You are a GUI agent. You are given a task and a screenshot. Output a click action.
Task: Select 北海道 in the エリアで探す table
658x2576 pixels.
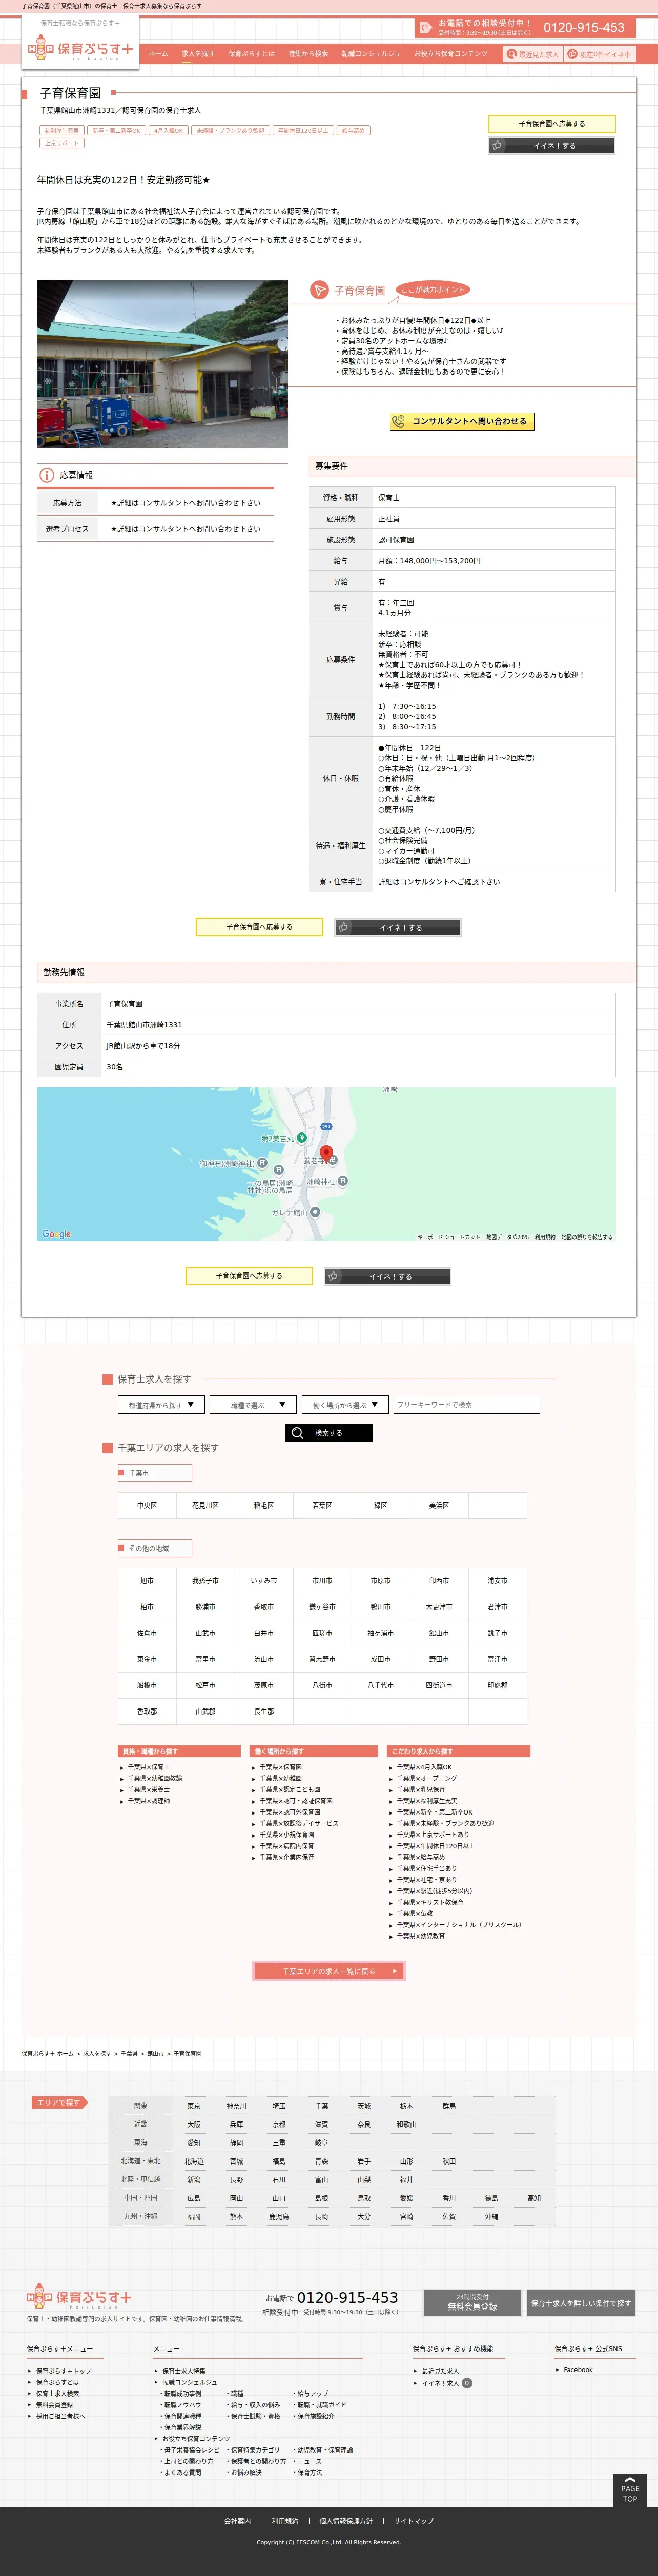tap(194, 2162)
